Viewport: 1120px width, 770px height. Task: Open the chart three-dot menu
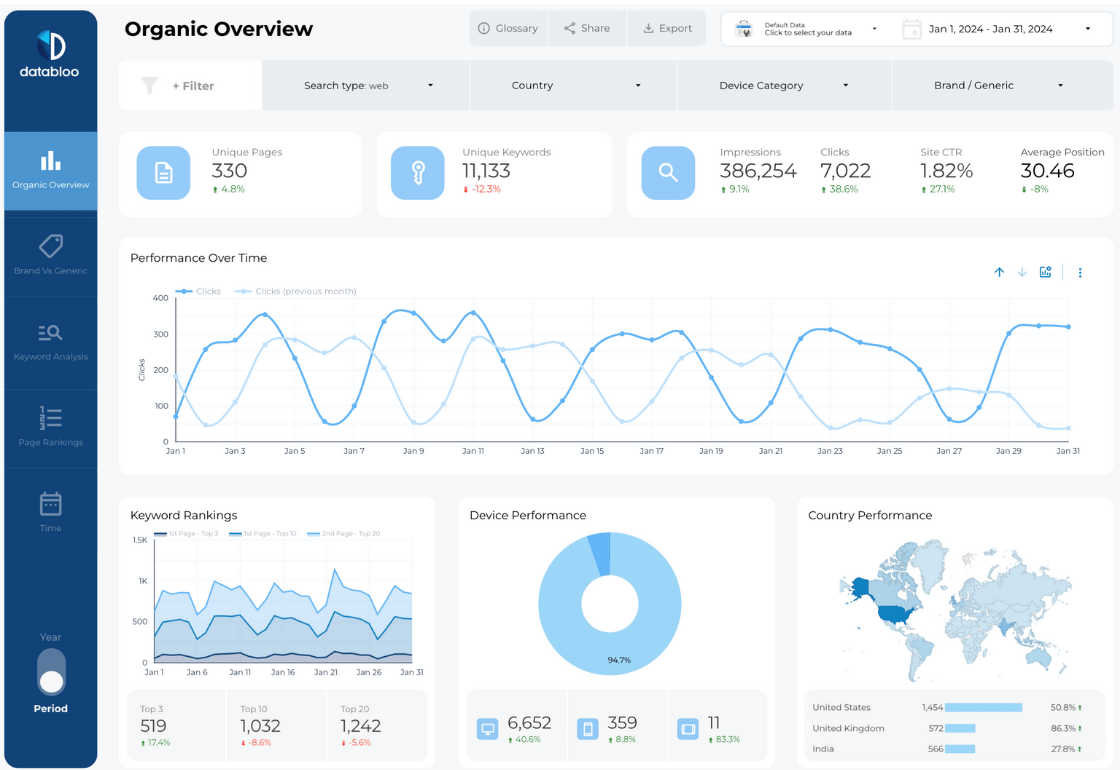tap(1080, 272)
